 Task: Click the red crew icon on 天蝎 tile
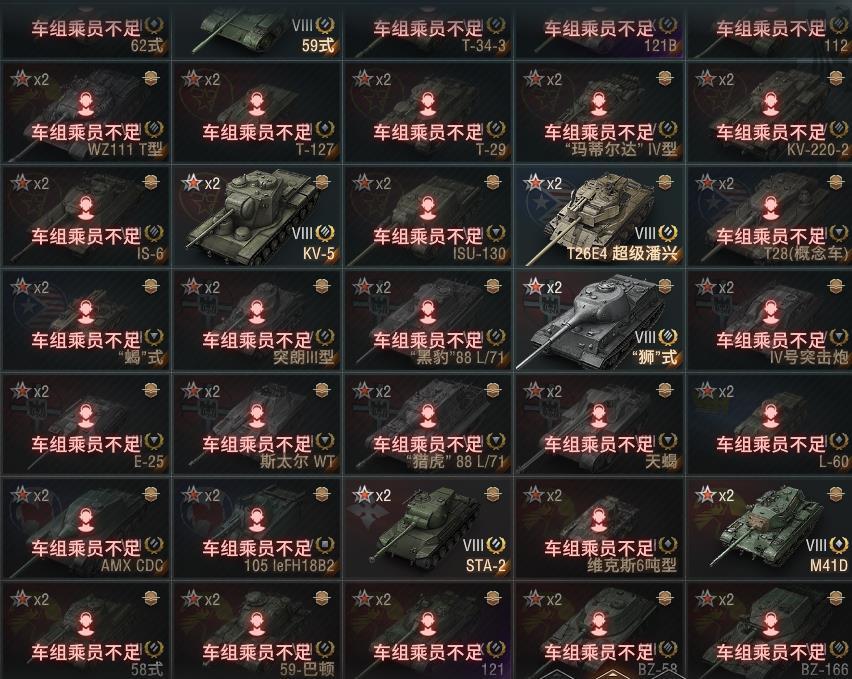coord(599,416)
